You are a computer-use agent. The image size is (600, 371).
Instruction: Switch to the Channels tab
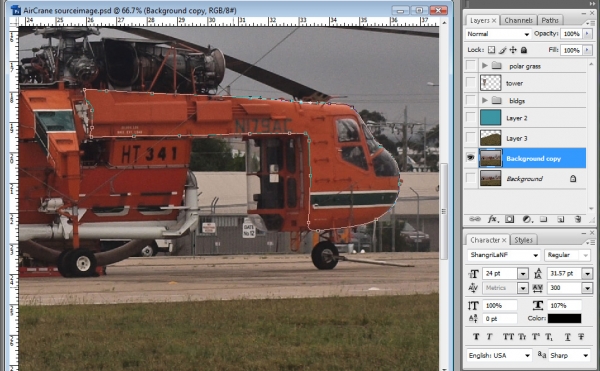coord(518,20)
